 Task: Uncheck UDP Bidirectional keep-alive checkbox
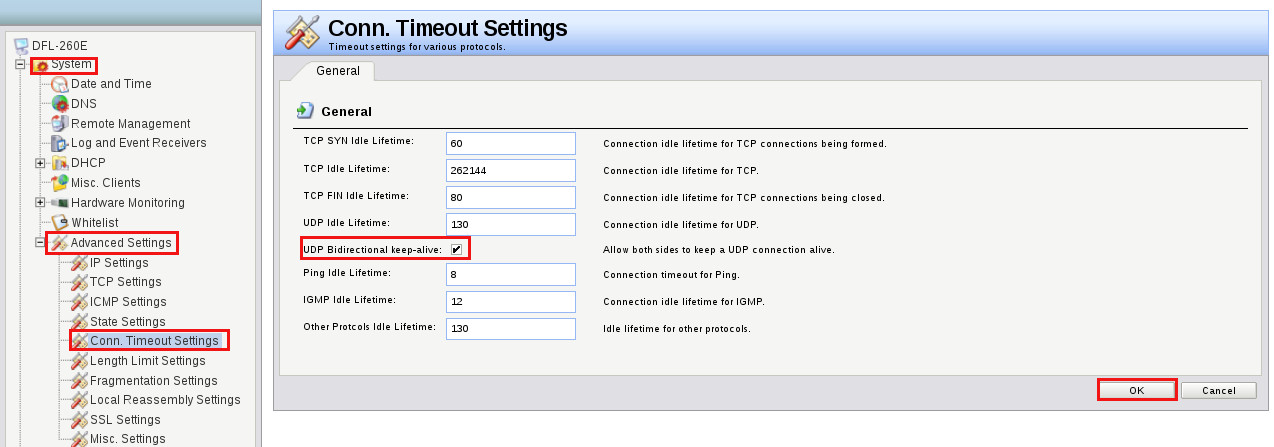pyautogui.click(x=456, y=248)
